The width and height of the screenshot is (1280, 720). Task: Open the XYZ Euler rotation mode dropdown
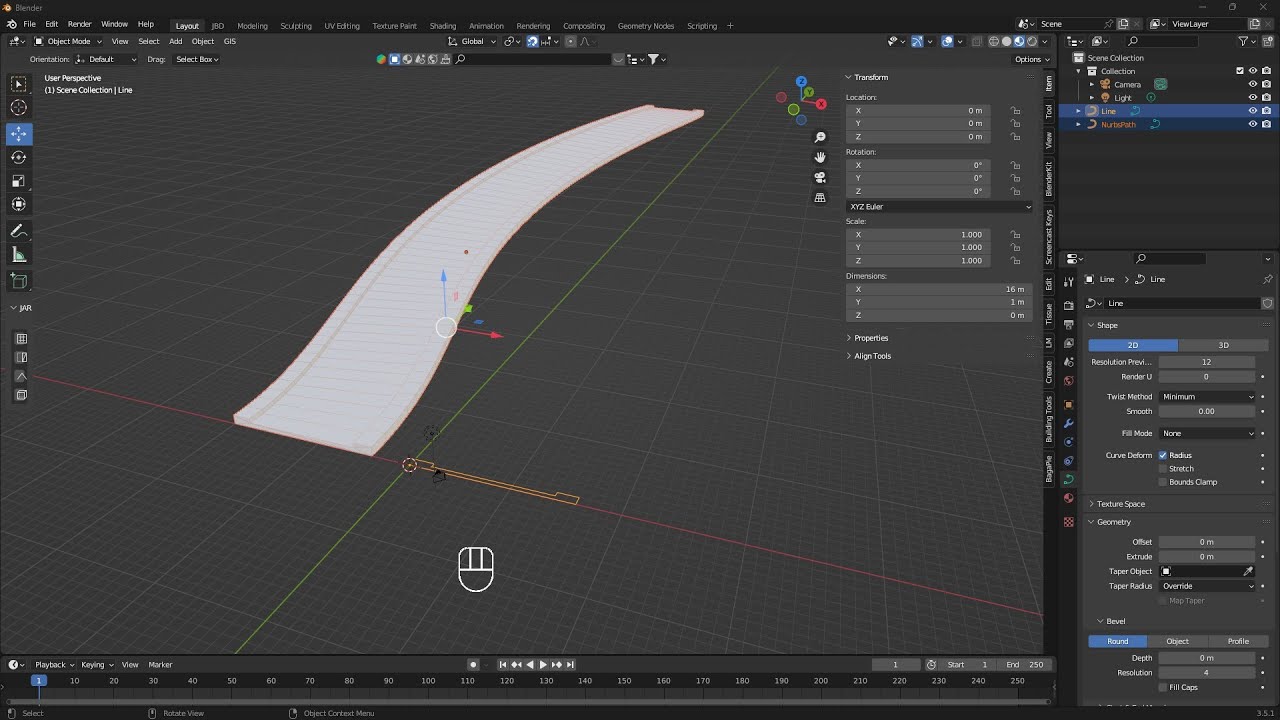click(940, 207)
